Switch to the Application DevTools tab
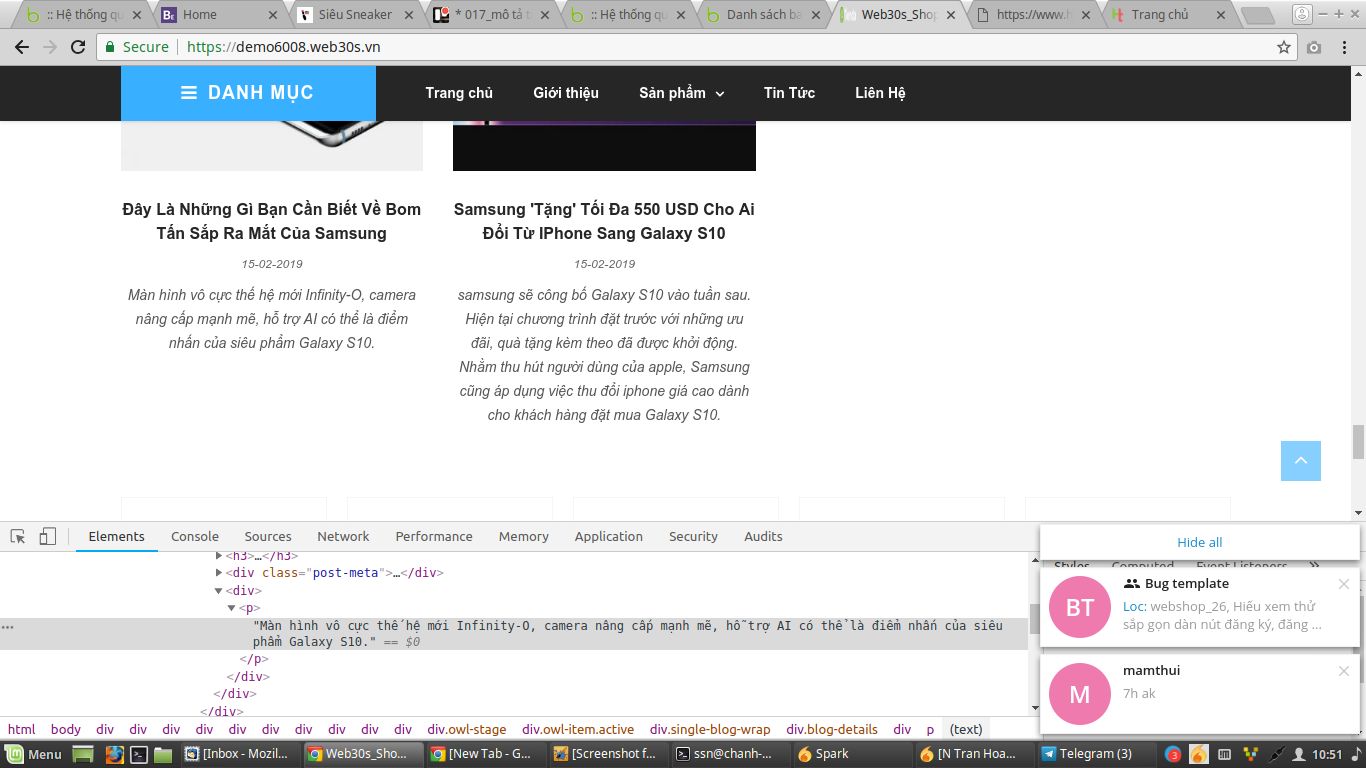 point(609,537)
